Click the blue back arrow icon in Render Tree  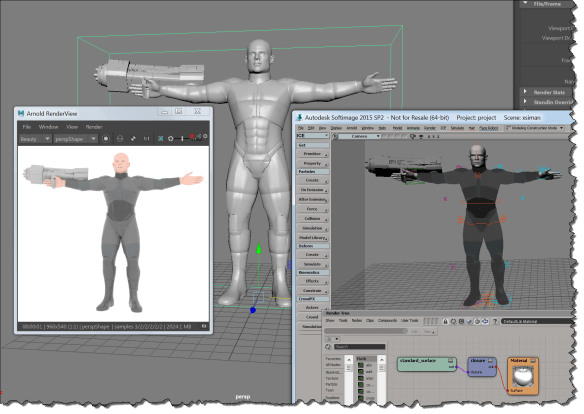485,321
